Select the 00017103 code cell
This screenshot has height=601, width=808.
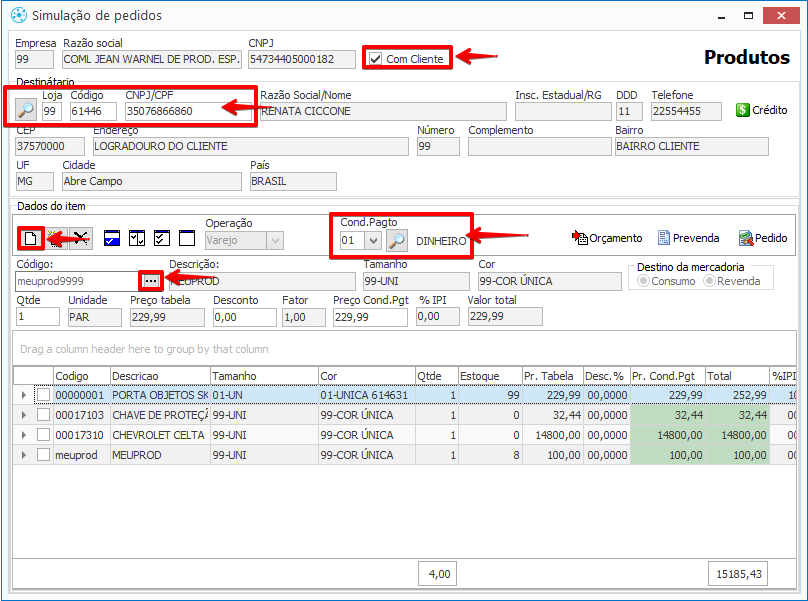coord(82,415)
